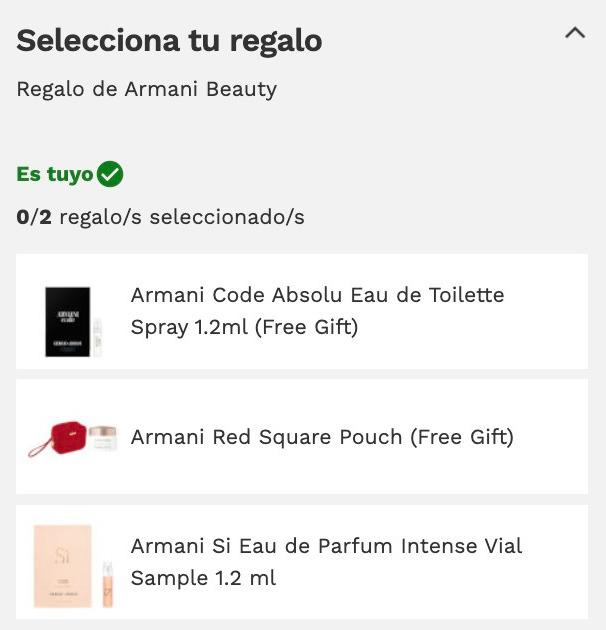Image resolution: width=606 pixels, height=630 pixels.
Task: Click the small cream jar beside the pouch
Action: [103, 438]
